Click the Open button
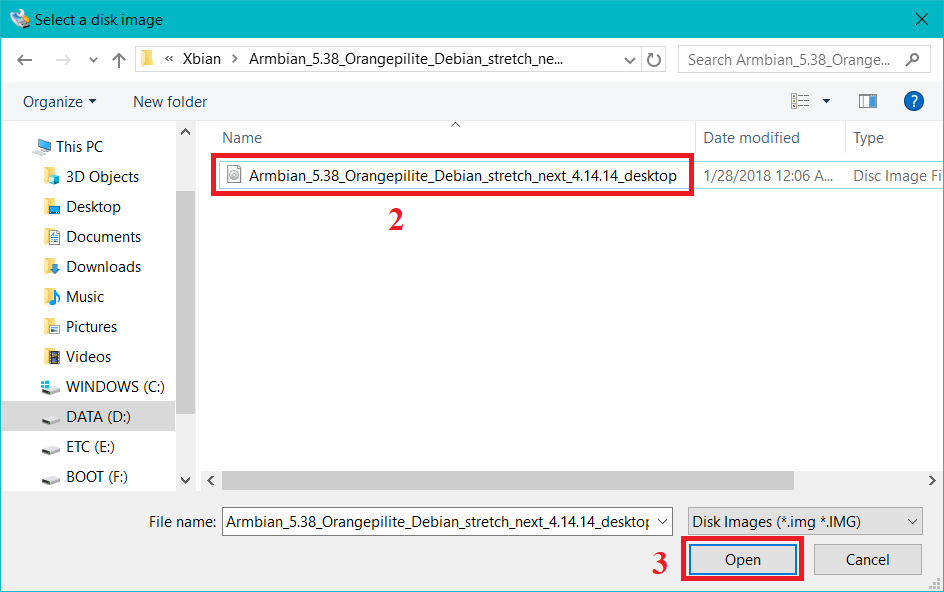The height and width of the screenshot is (592, 944). click(x=742, y=559)
